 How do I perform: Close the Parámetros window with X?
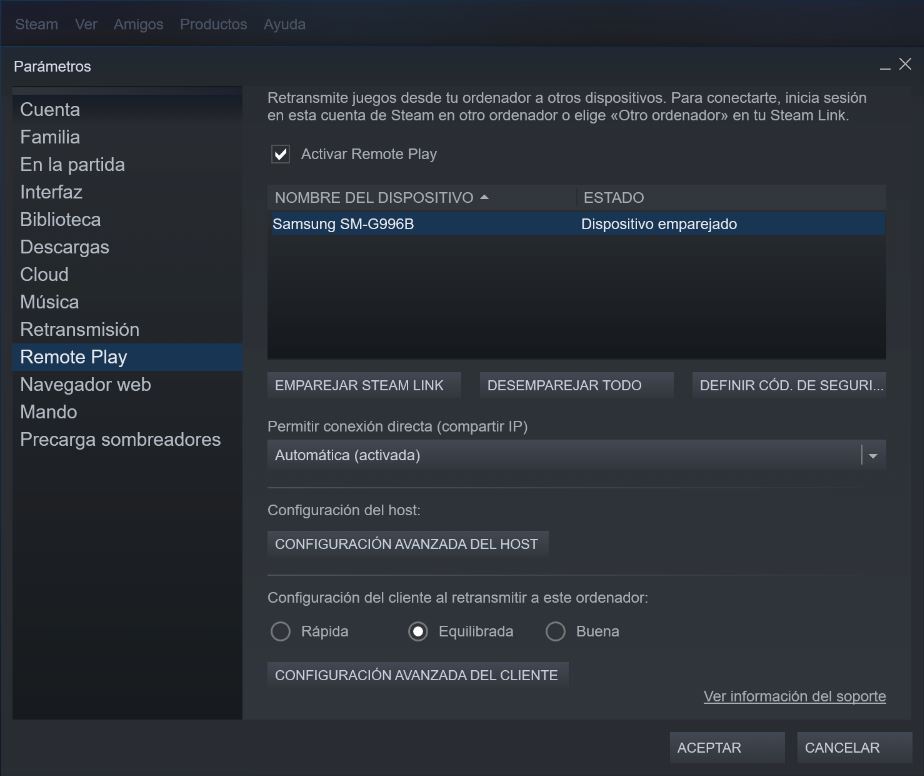point(905,65)
